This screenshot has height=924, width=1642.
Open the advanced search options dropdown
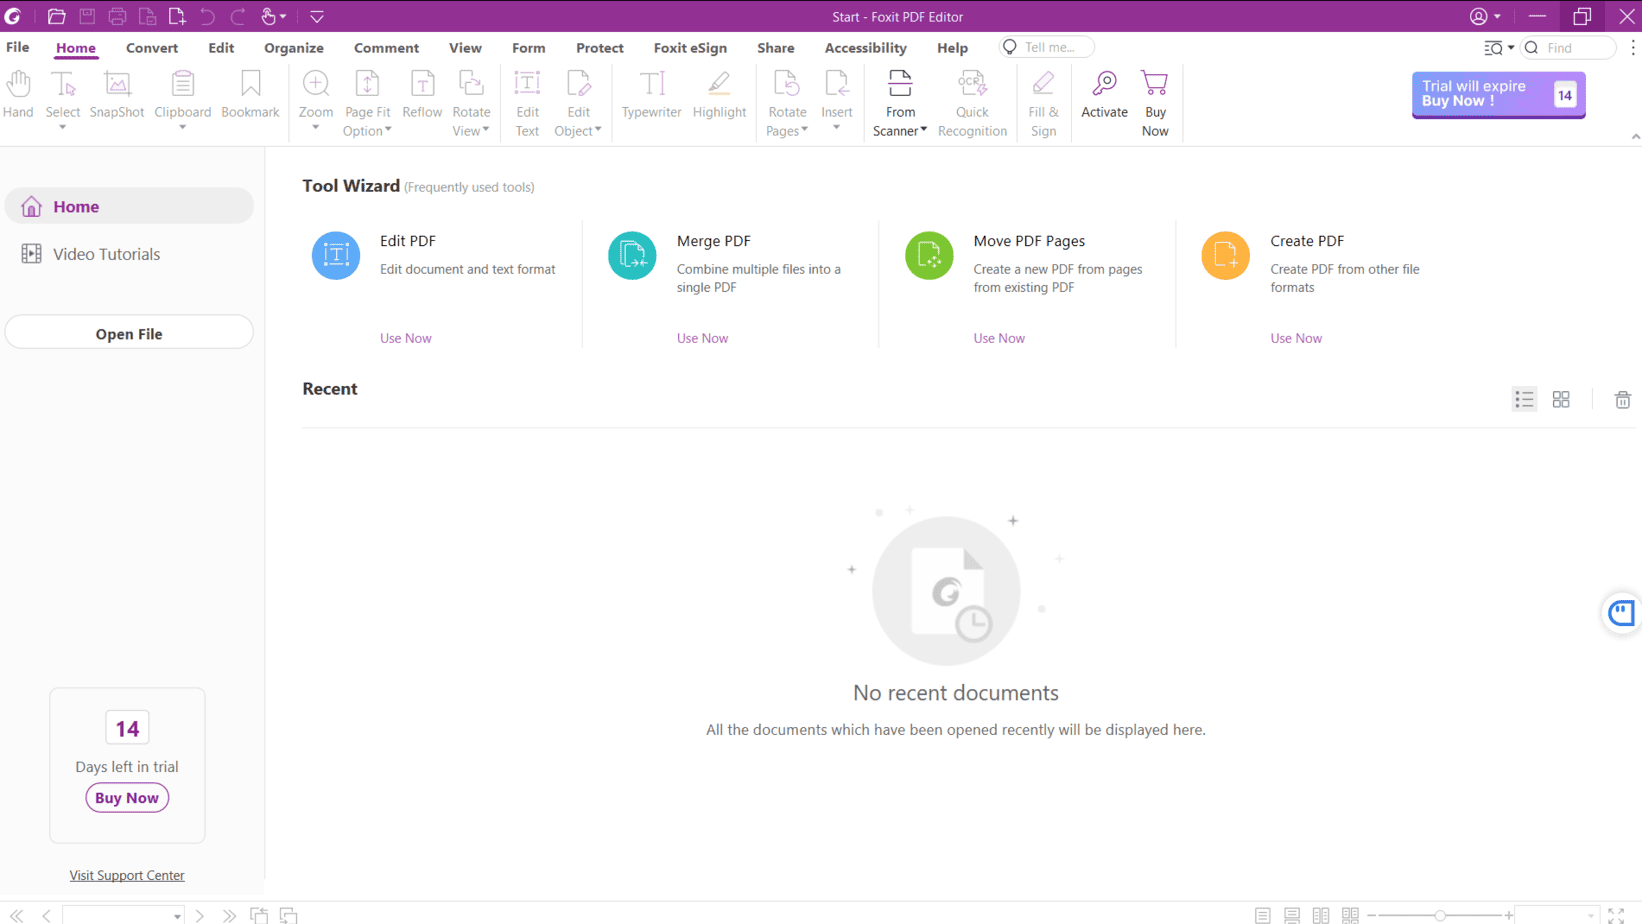(1499, 47)
